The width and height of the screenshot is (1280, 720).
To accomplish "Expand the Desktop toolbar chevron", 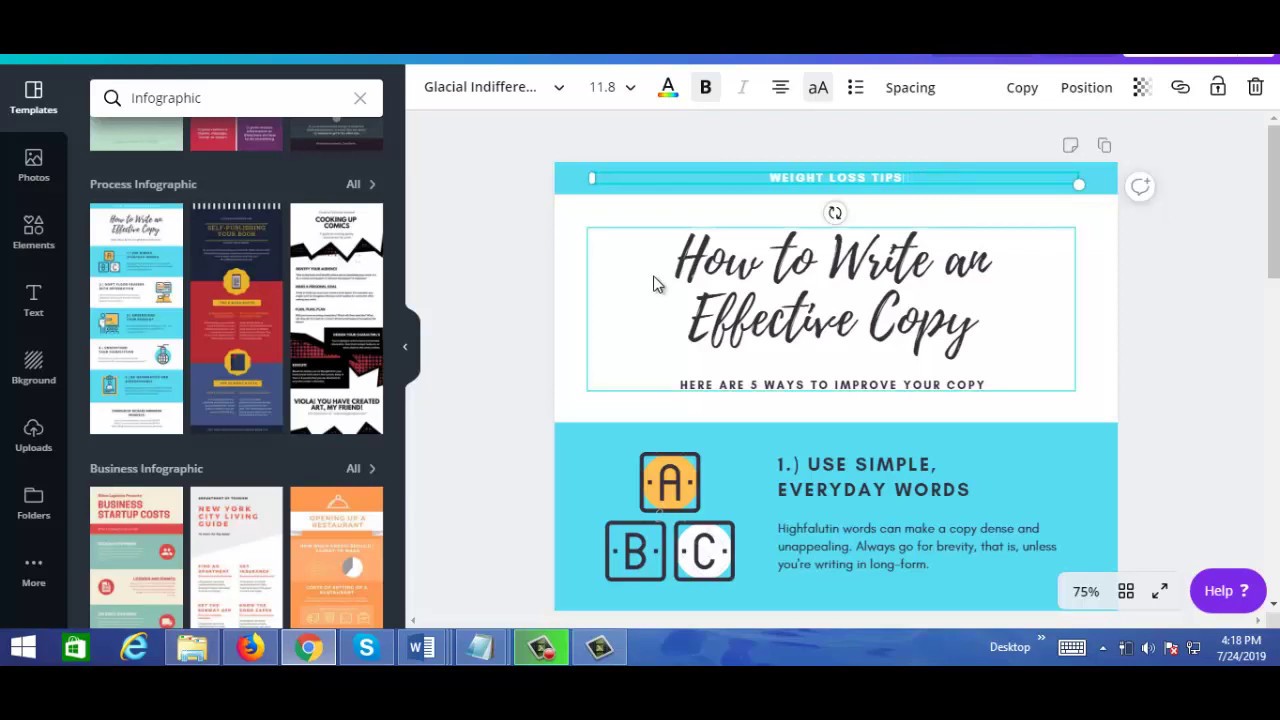I will [1041, 638].
